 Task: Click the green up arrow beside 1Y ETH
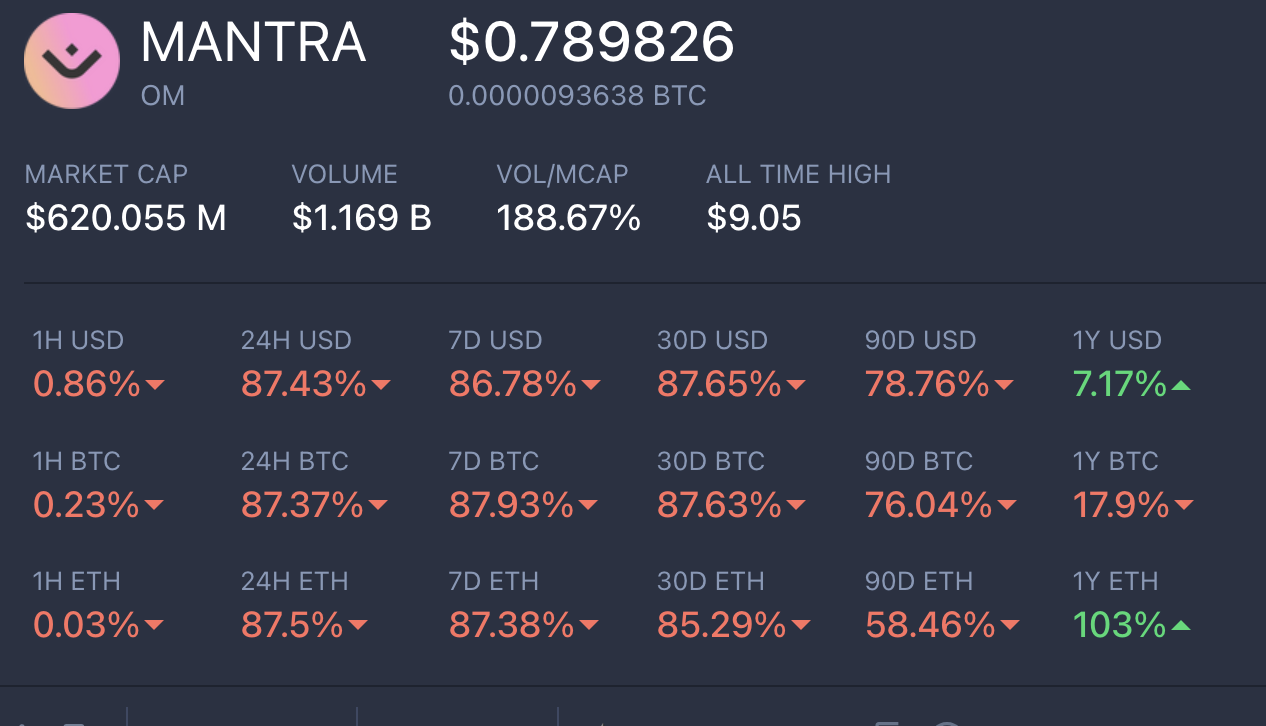point(1180,627)
